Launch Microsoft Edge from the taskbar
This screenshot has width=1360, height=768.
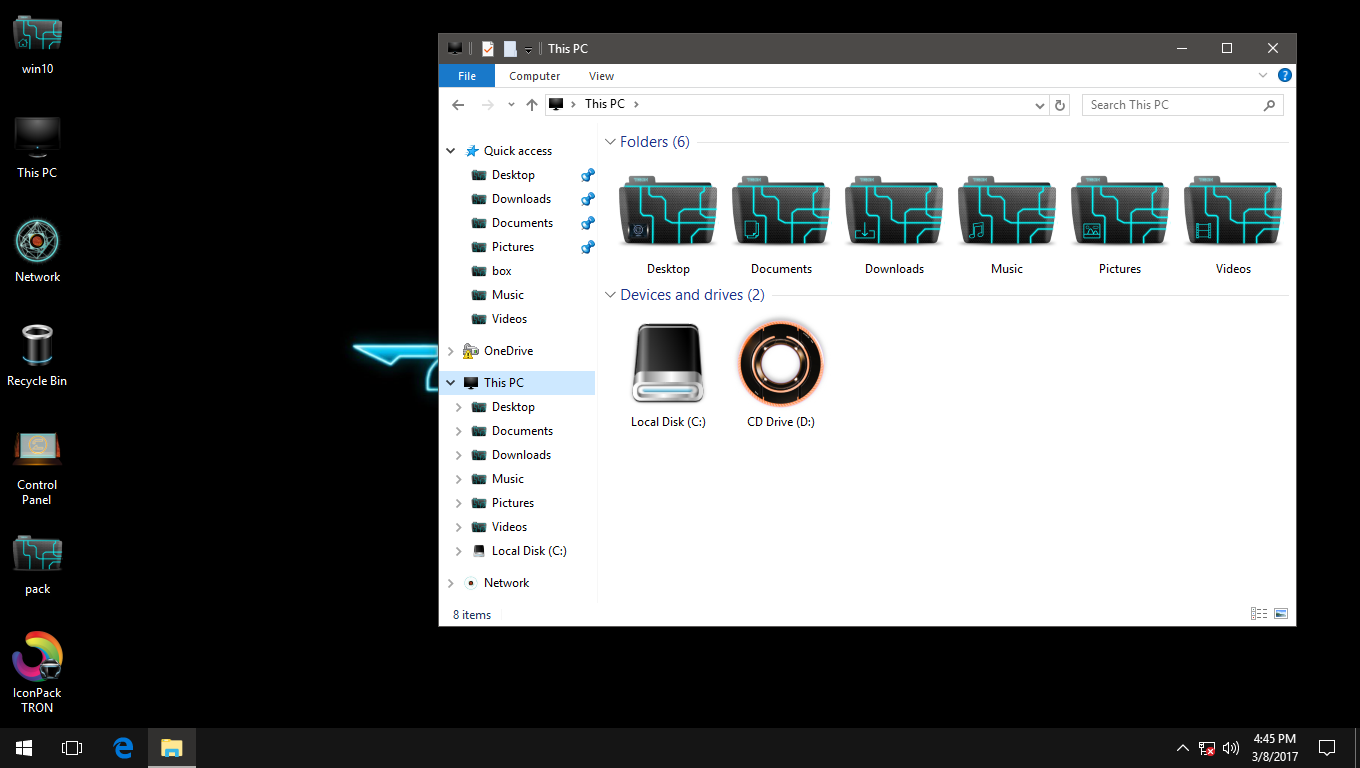pos(124,748)
